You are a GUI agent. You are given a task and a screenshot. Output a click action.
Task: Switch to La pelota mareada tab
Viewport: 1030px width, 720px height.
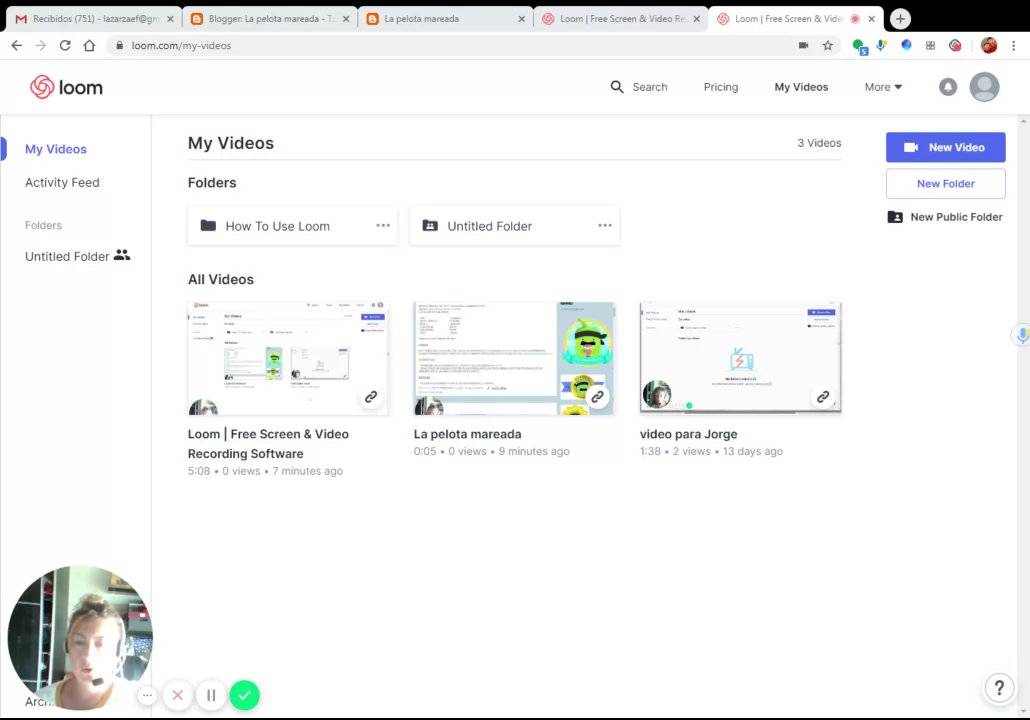pyautogui.click(x=445, y=19)
